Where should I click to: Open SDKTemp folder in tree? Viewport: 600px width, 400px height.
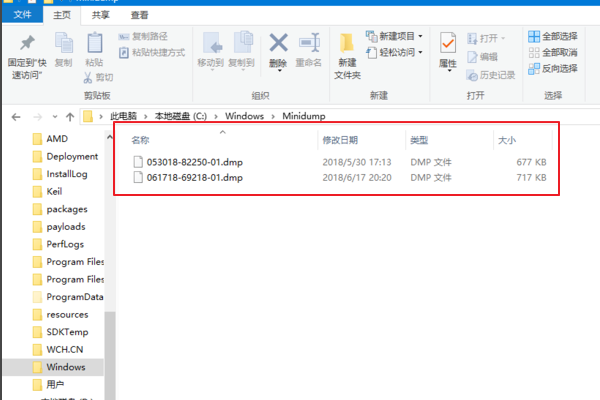point(67,332)
